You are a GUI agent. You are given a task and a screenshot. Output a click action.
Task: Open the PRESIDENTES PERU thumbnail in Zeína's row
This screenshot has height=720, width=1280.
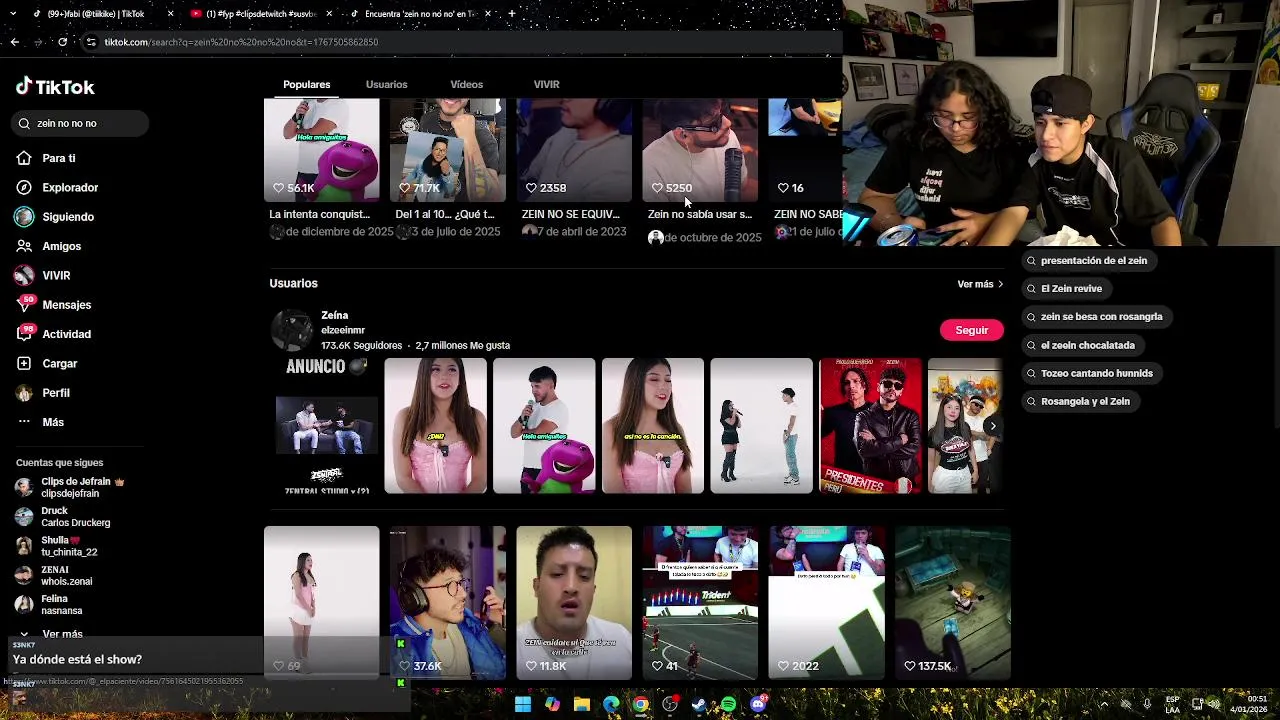(870, 426)
